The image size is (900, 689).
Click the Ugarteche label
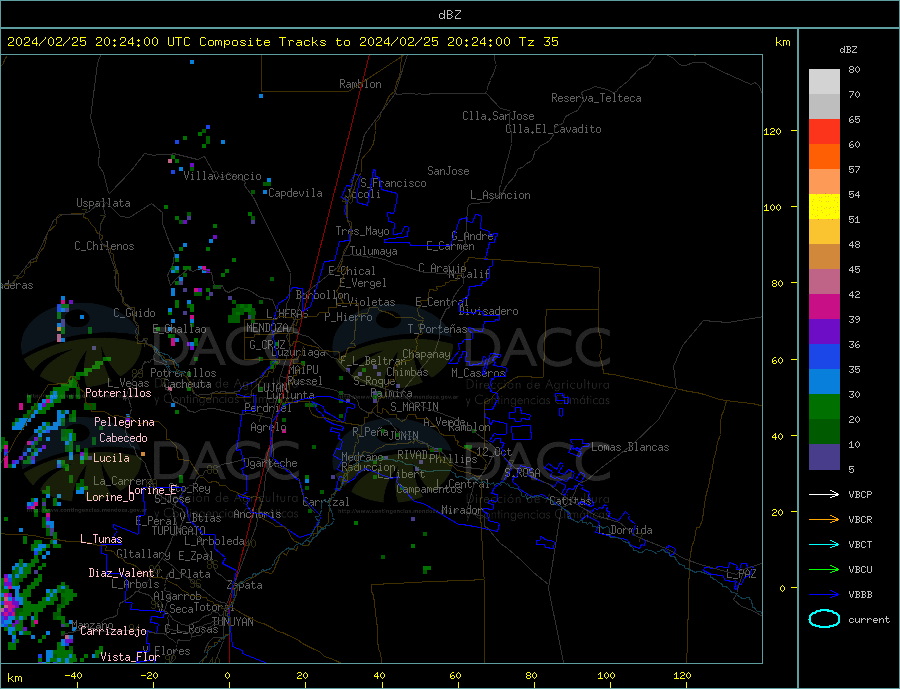270,463
